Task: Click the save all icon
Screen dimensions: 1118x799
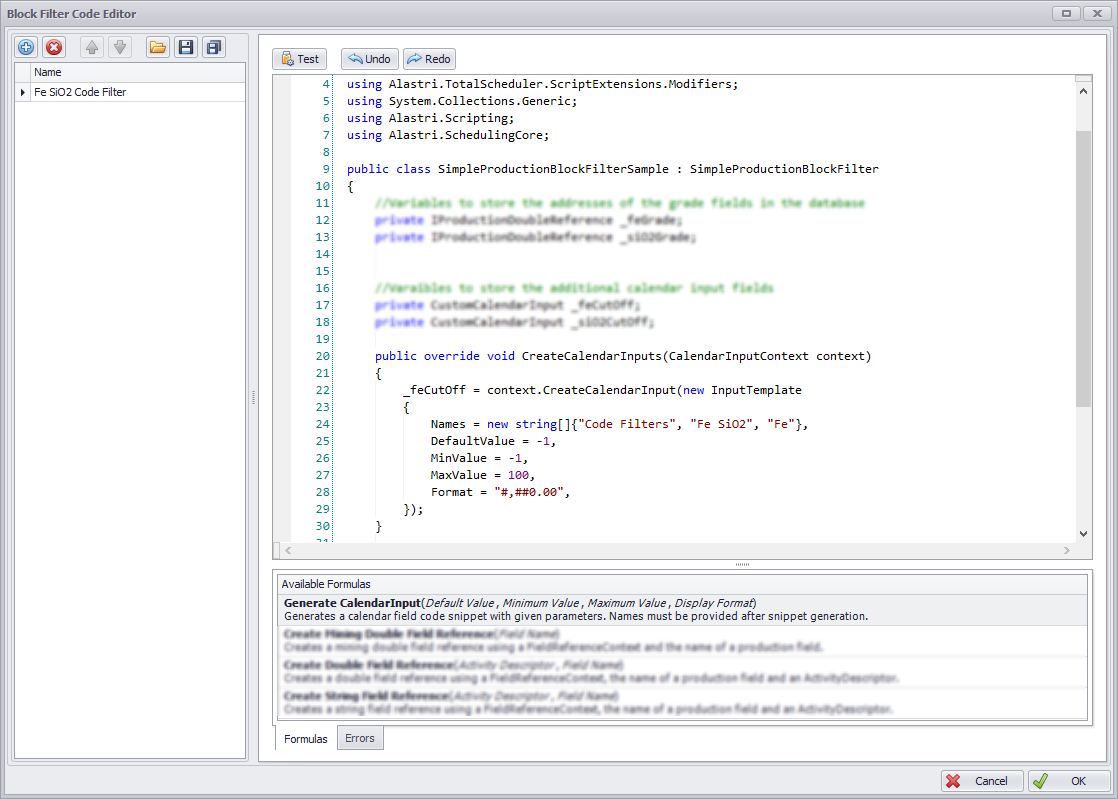Action: 213,47
